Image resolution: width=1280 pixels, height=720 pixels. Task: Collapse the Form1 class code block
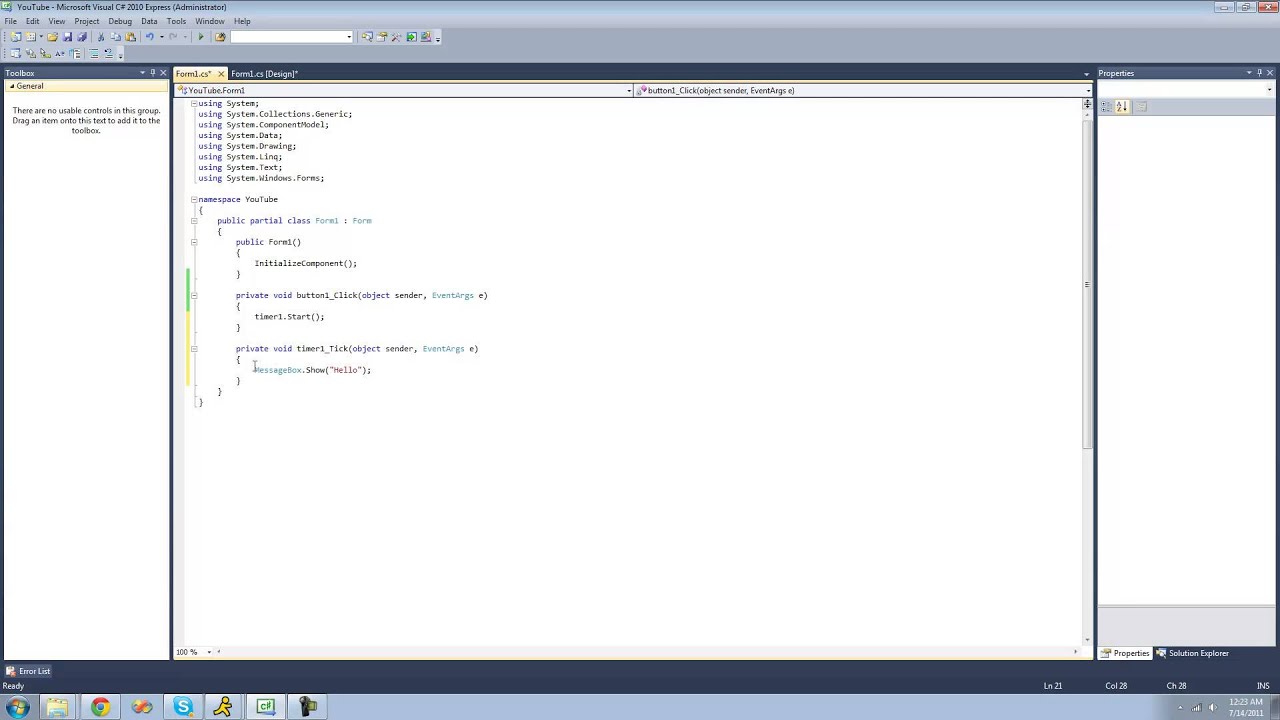[194, 221]
